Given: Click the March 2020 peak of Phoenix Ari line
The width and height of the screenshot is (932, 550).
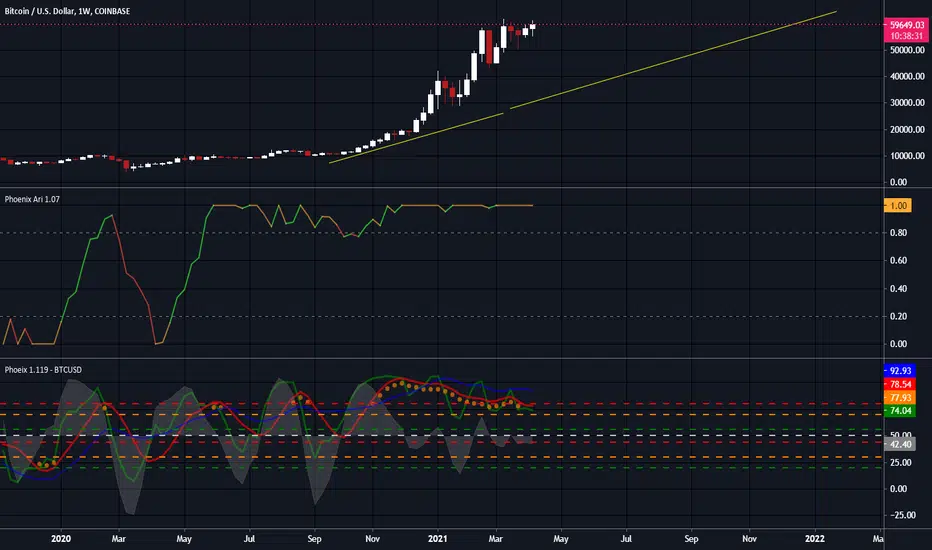Looking at the screenshot, I should (x=112, y=216).
